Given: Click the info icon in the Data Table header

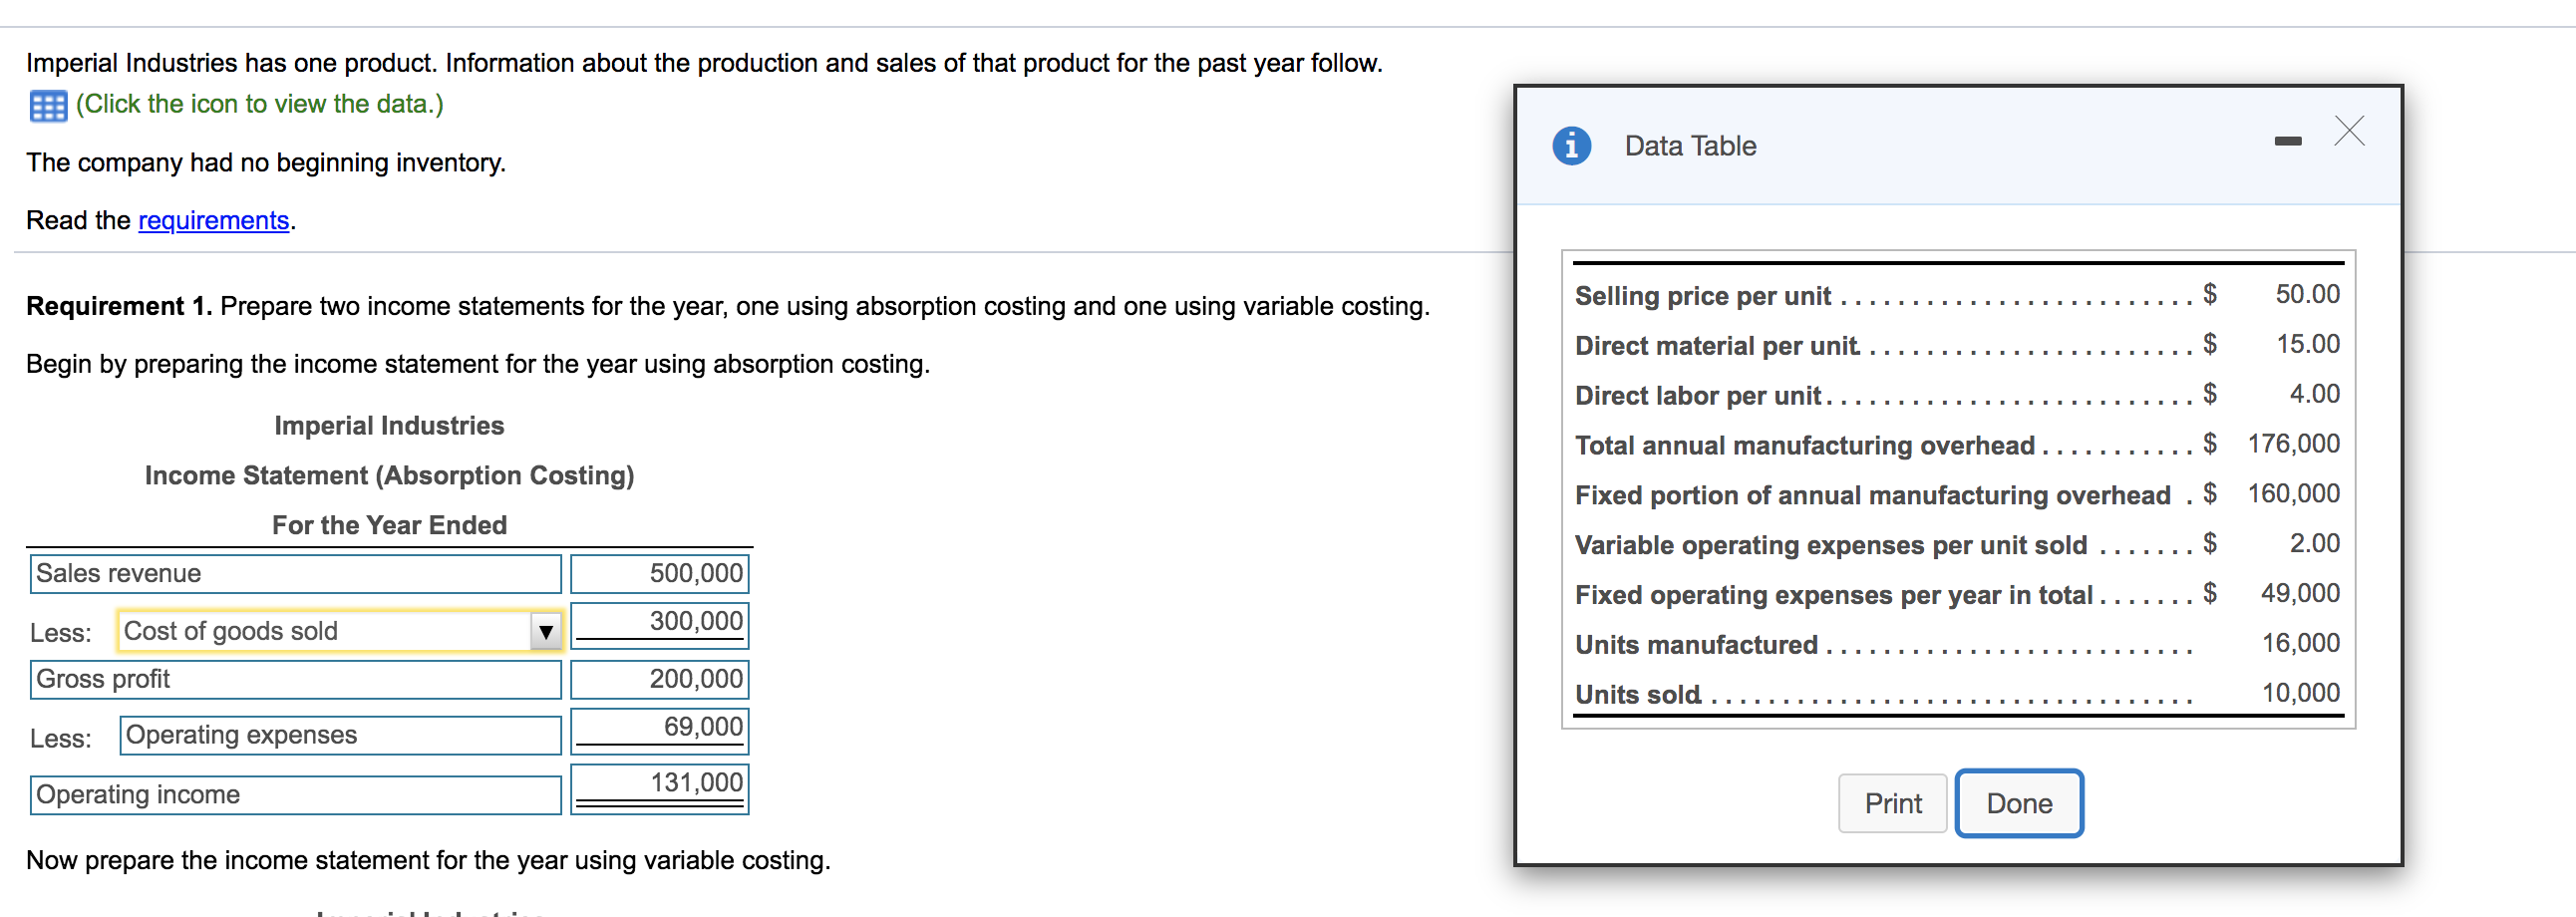Looking at the screenshot, I should [x=1570, y=145].
